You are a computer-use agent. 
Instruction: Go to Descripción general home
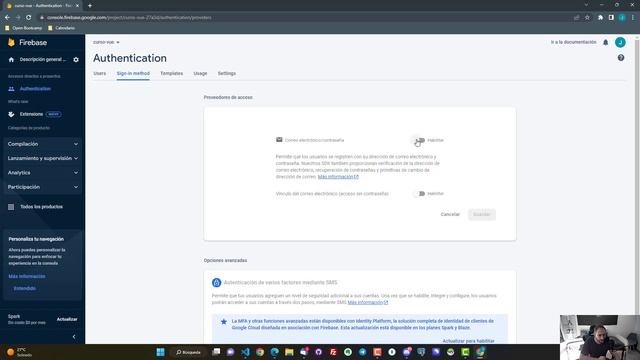pyautogui.click(x=38, y=60)
